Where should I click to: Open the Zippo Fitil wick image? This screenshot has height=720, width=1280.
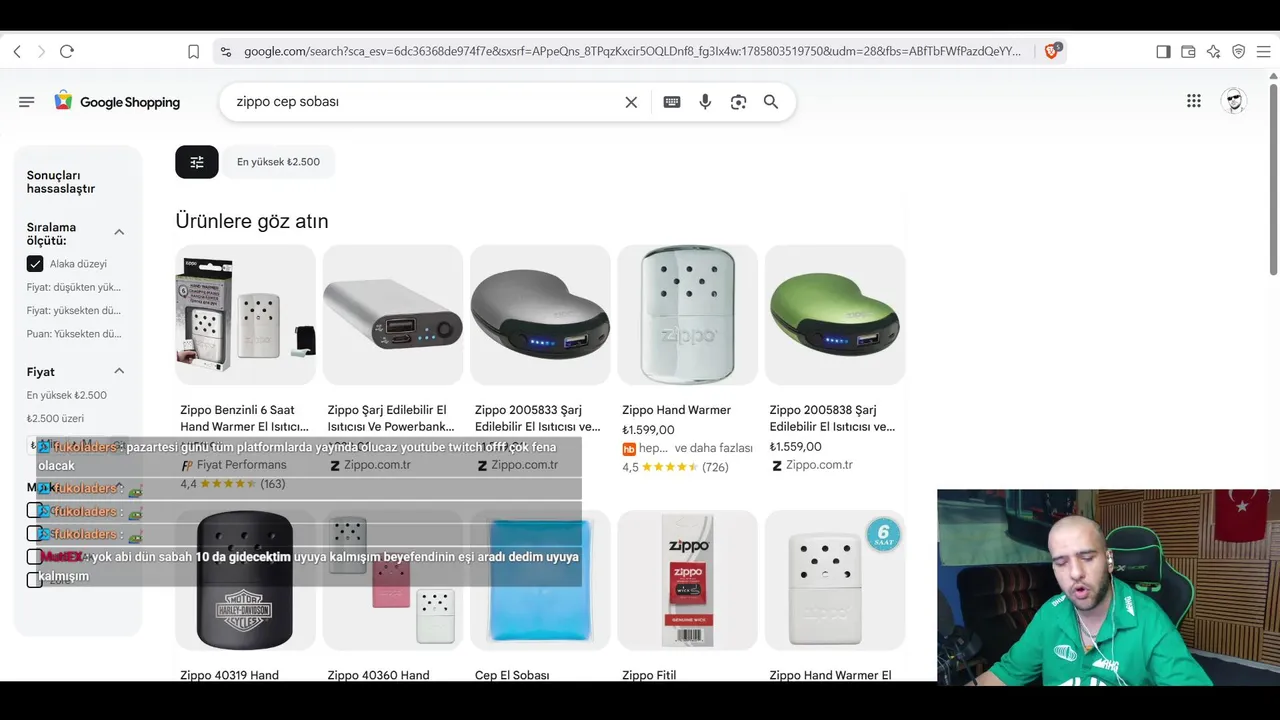tap(687, 580)
